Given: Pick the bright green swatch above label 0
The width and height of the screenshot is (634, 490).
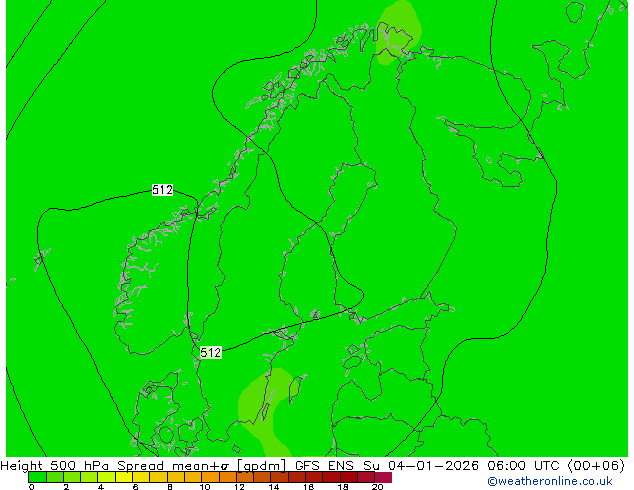Looking at the screenshot, I should click(x=37, y=477).
